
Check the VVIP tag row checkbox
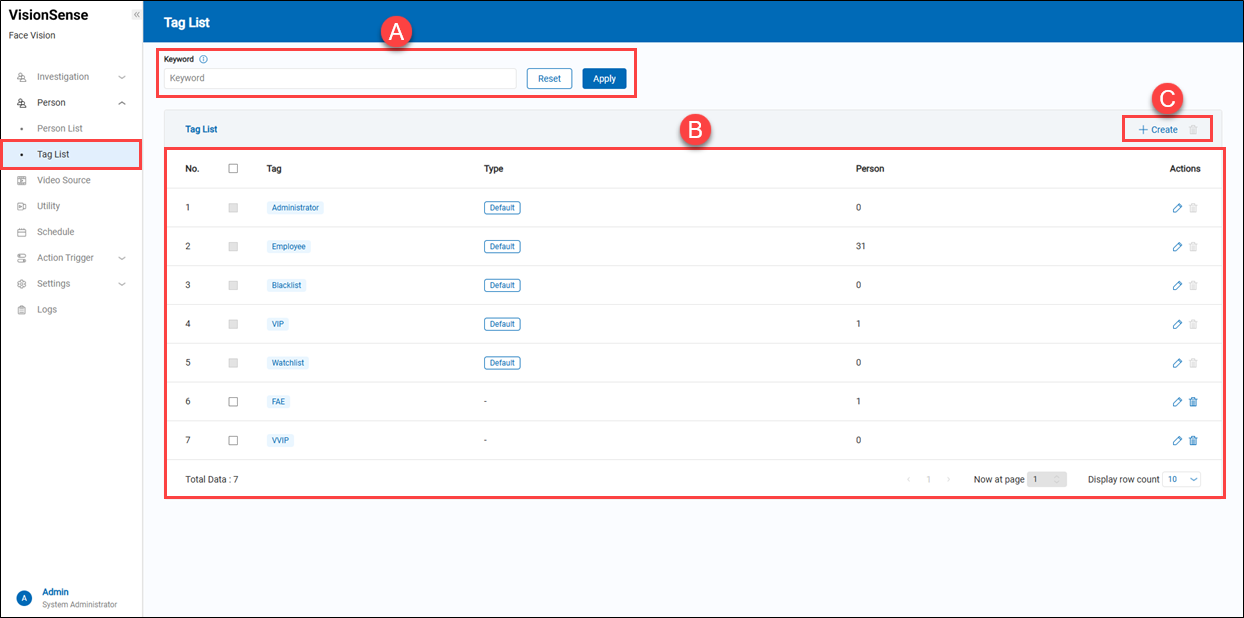(x=233, y=441)
